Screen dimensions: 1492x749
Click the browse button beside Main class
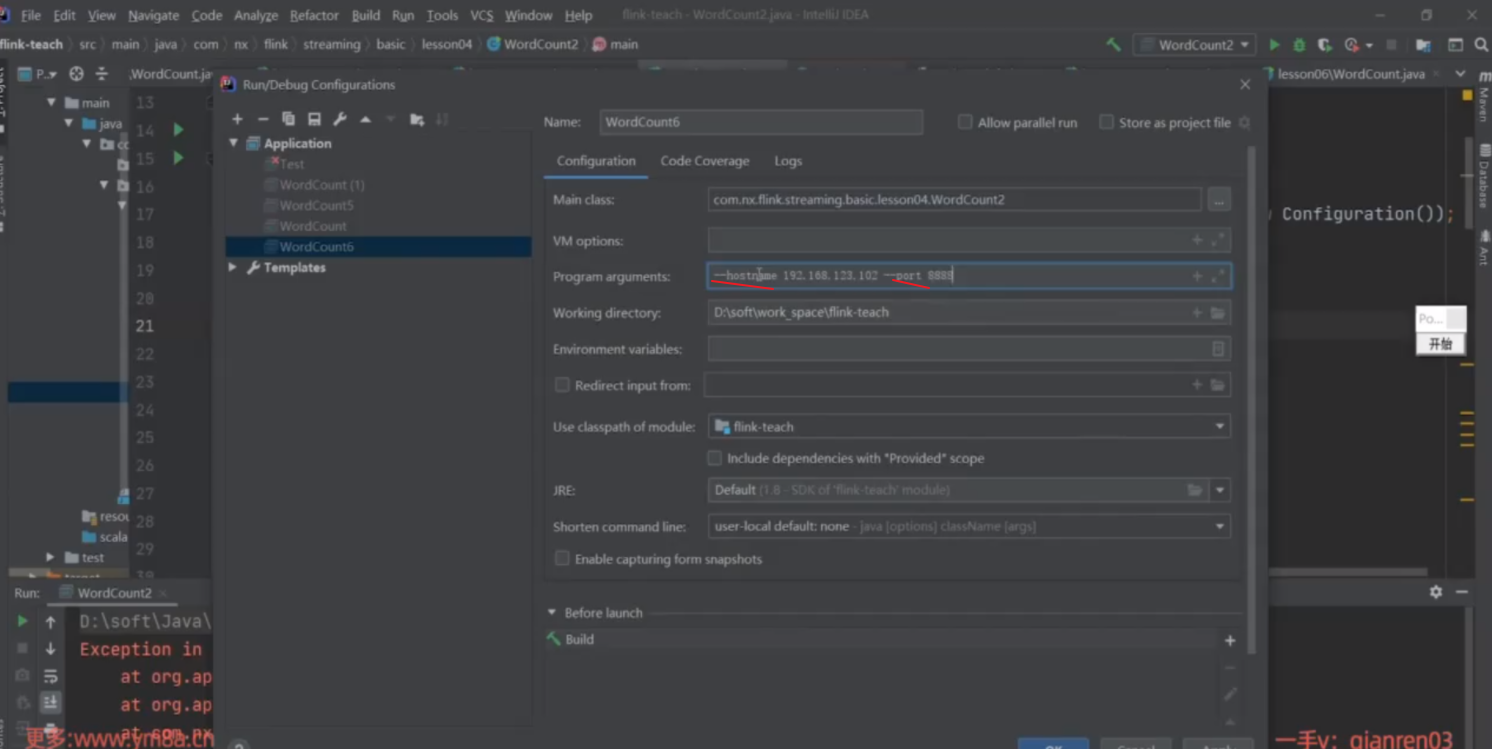[x=1218, y=200]
